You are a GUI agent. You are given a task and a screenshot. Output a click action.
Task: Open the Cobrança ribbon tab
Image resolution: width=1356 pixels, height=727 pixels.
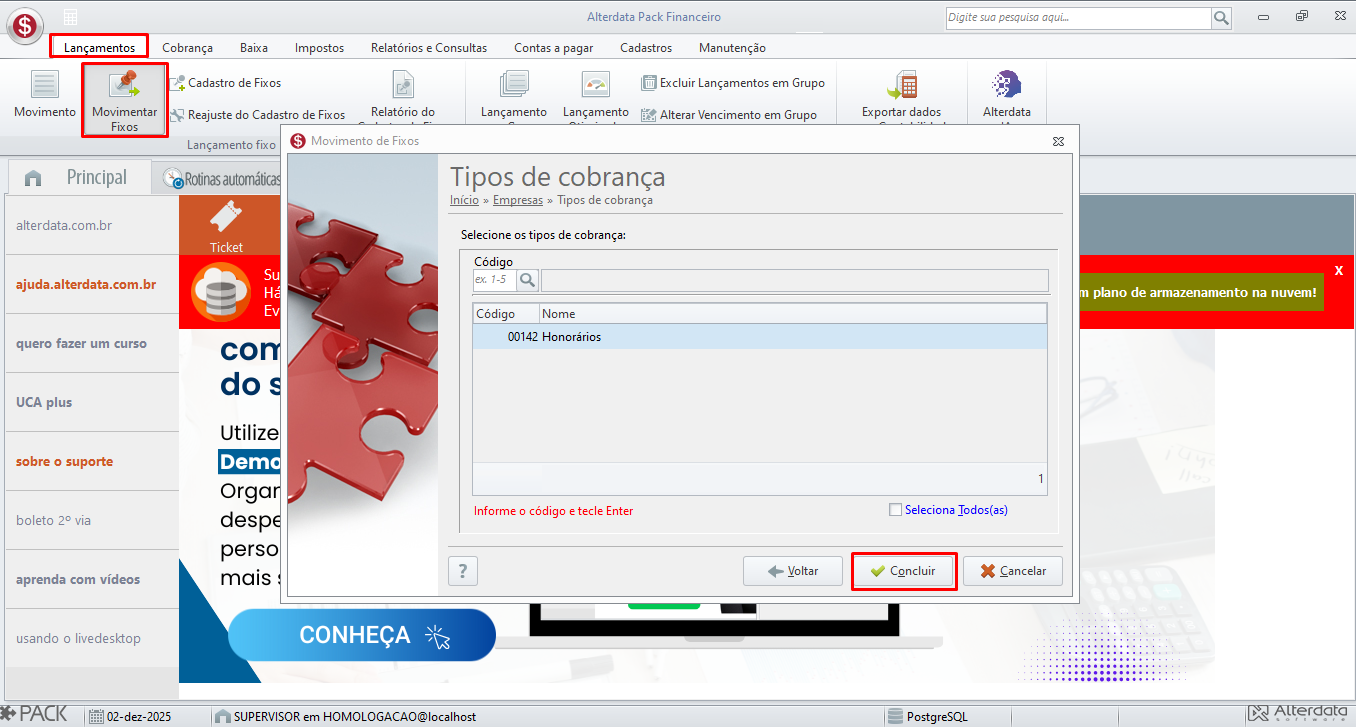pyautogui.click(x=187, y=47)
